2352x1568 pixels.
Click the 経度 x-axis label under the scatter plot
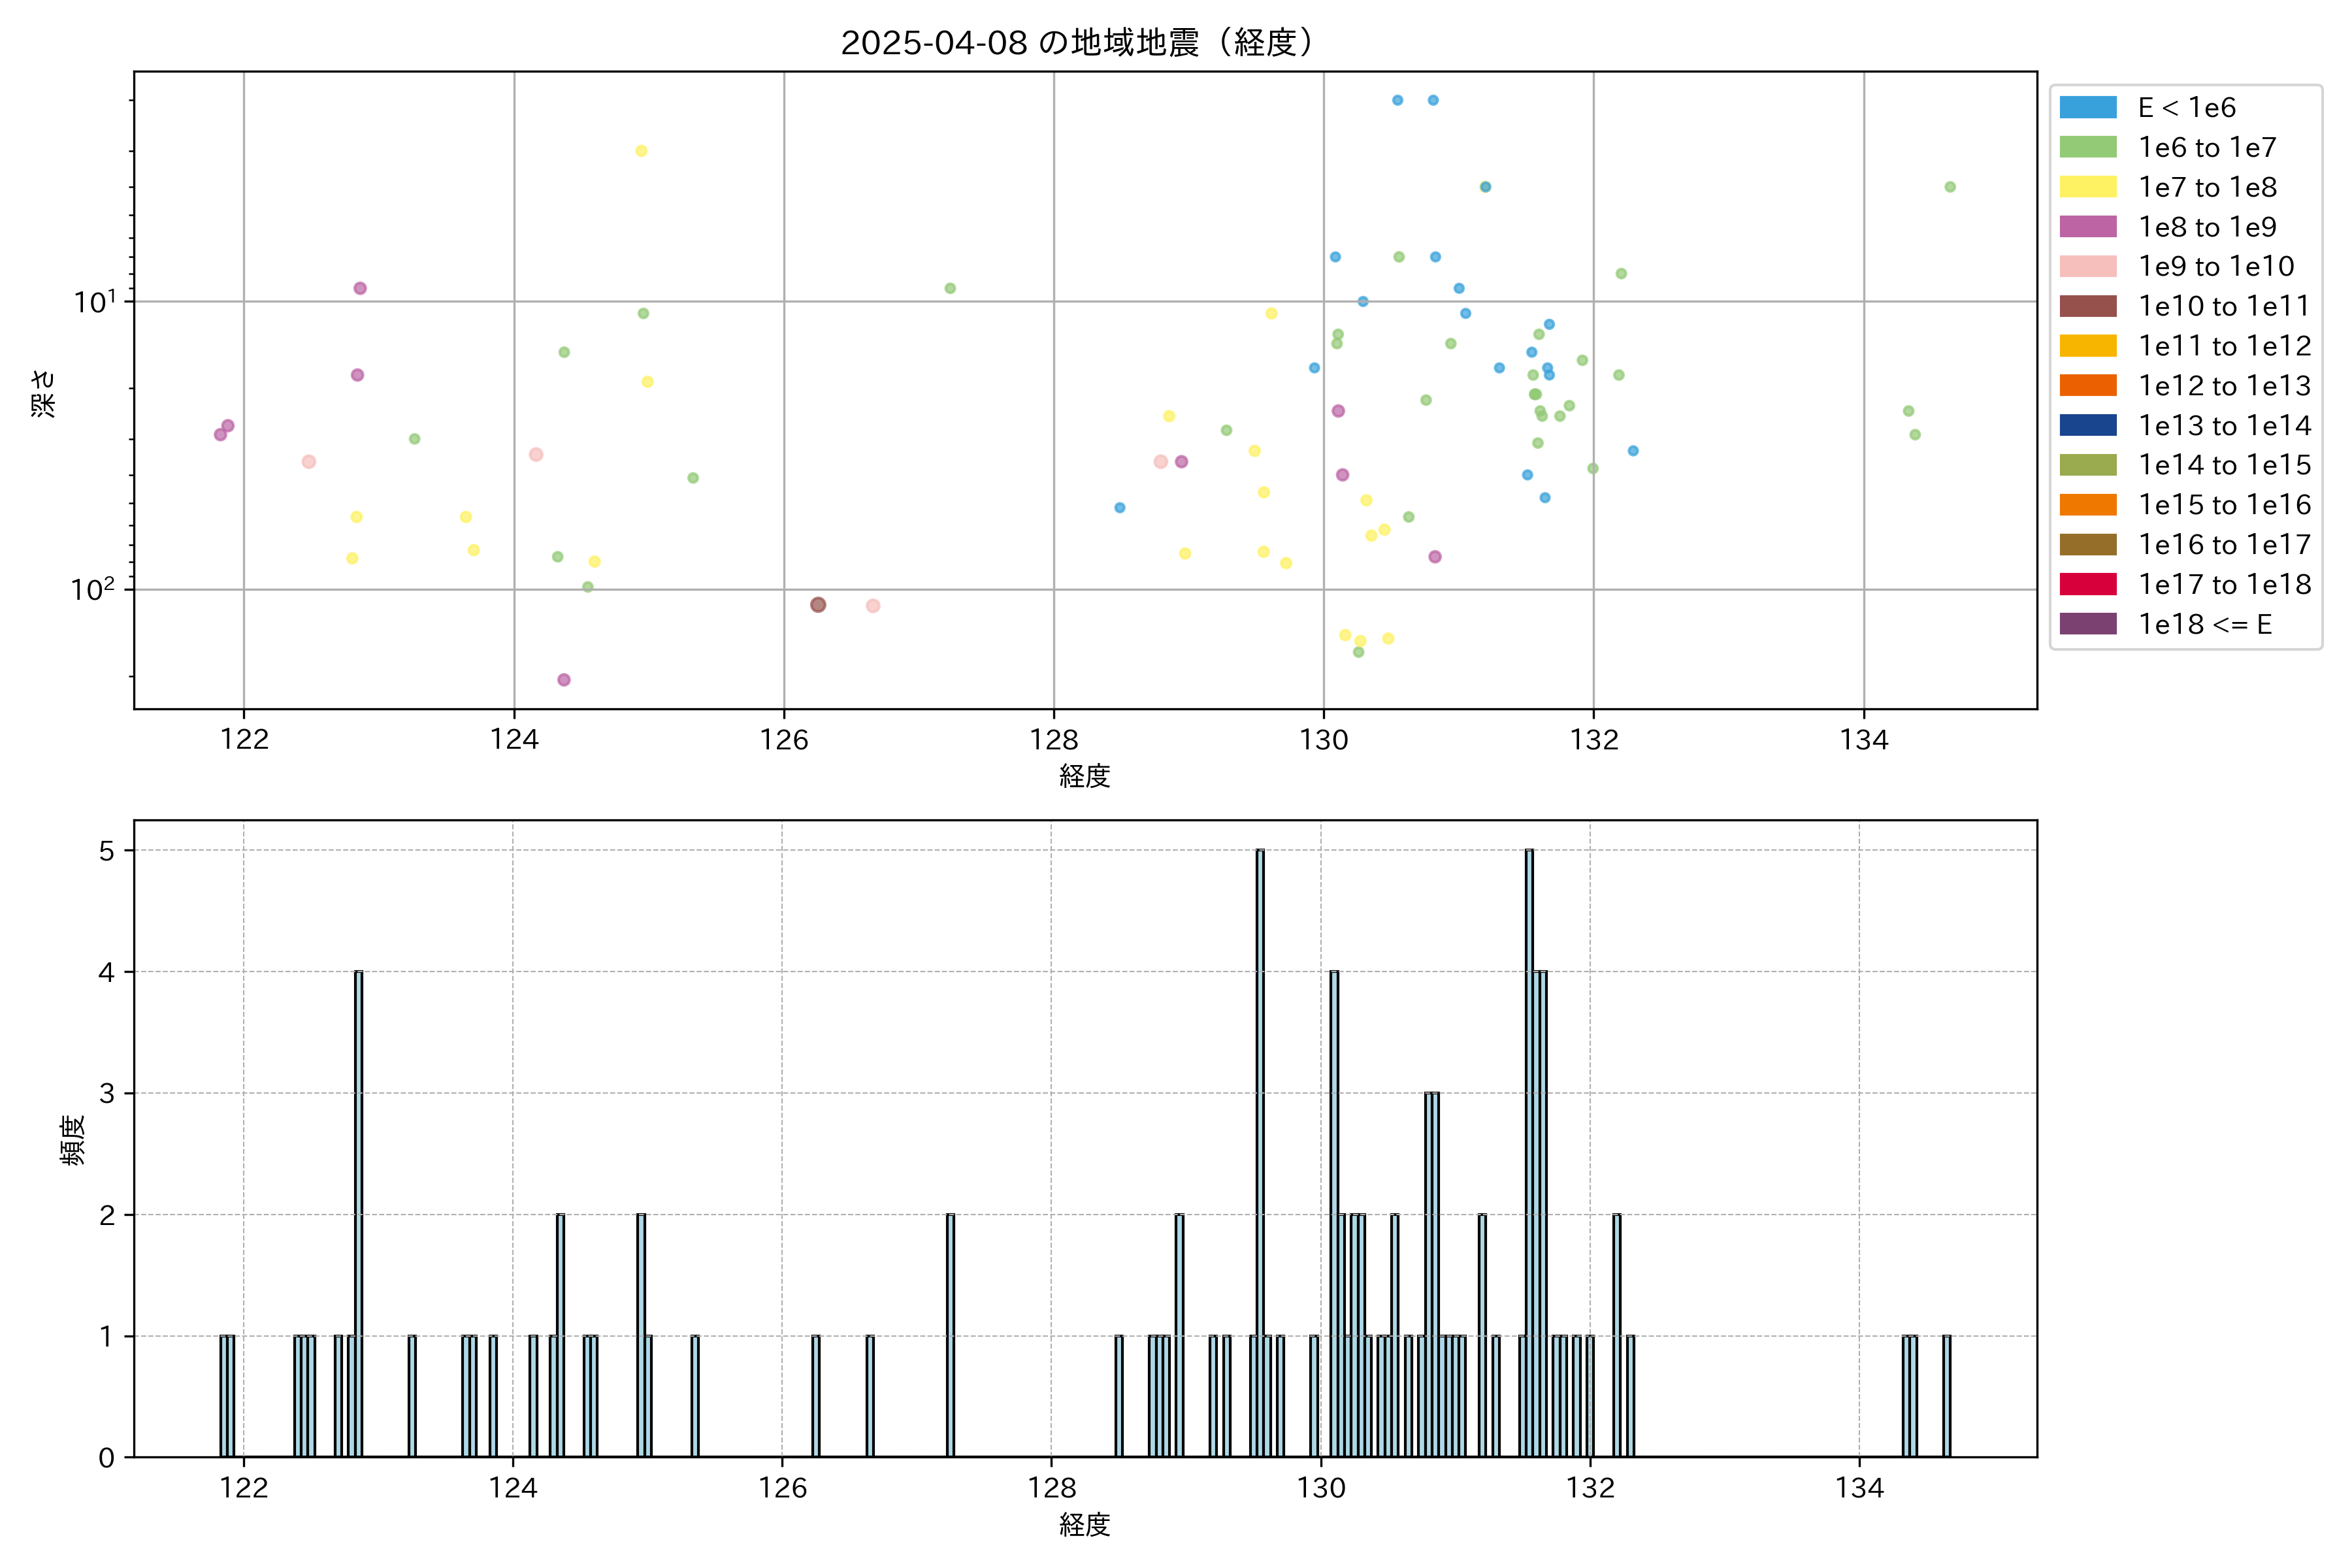(x=1084, y=776)
